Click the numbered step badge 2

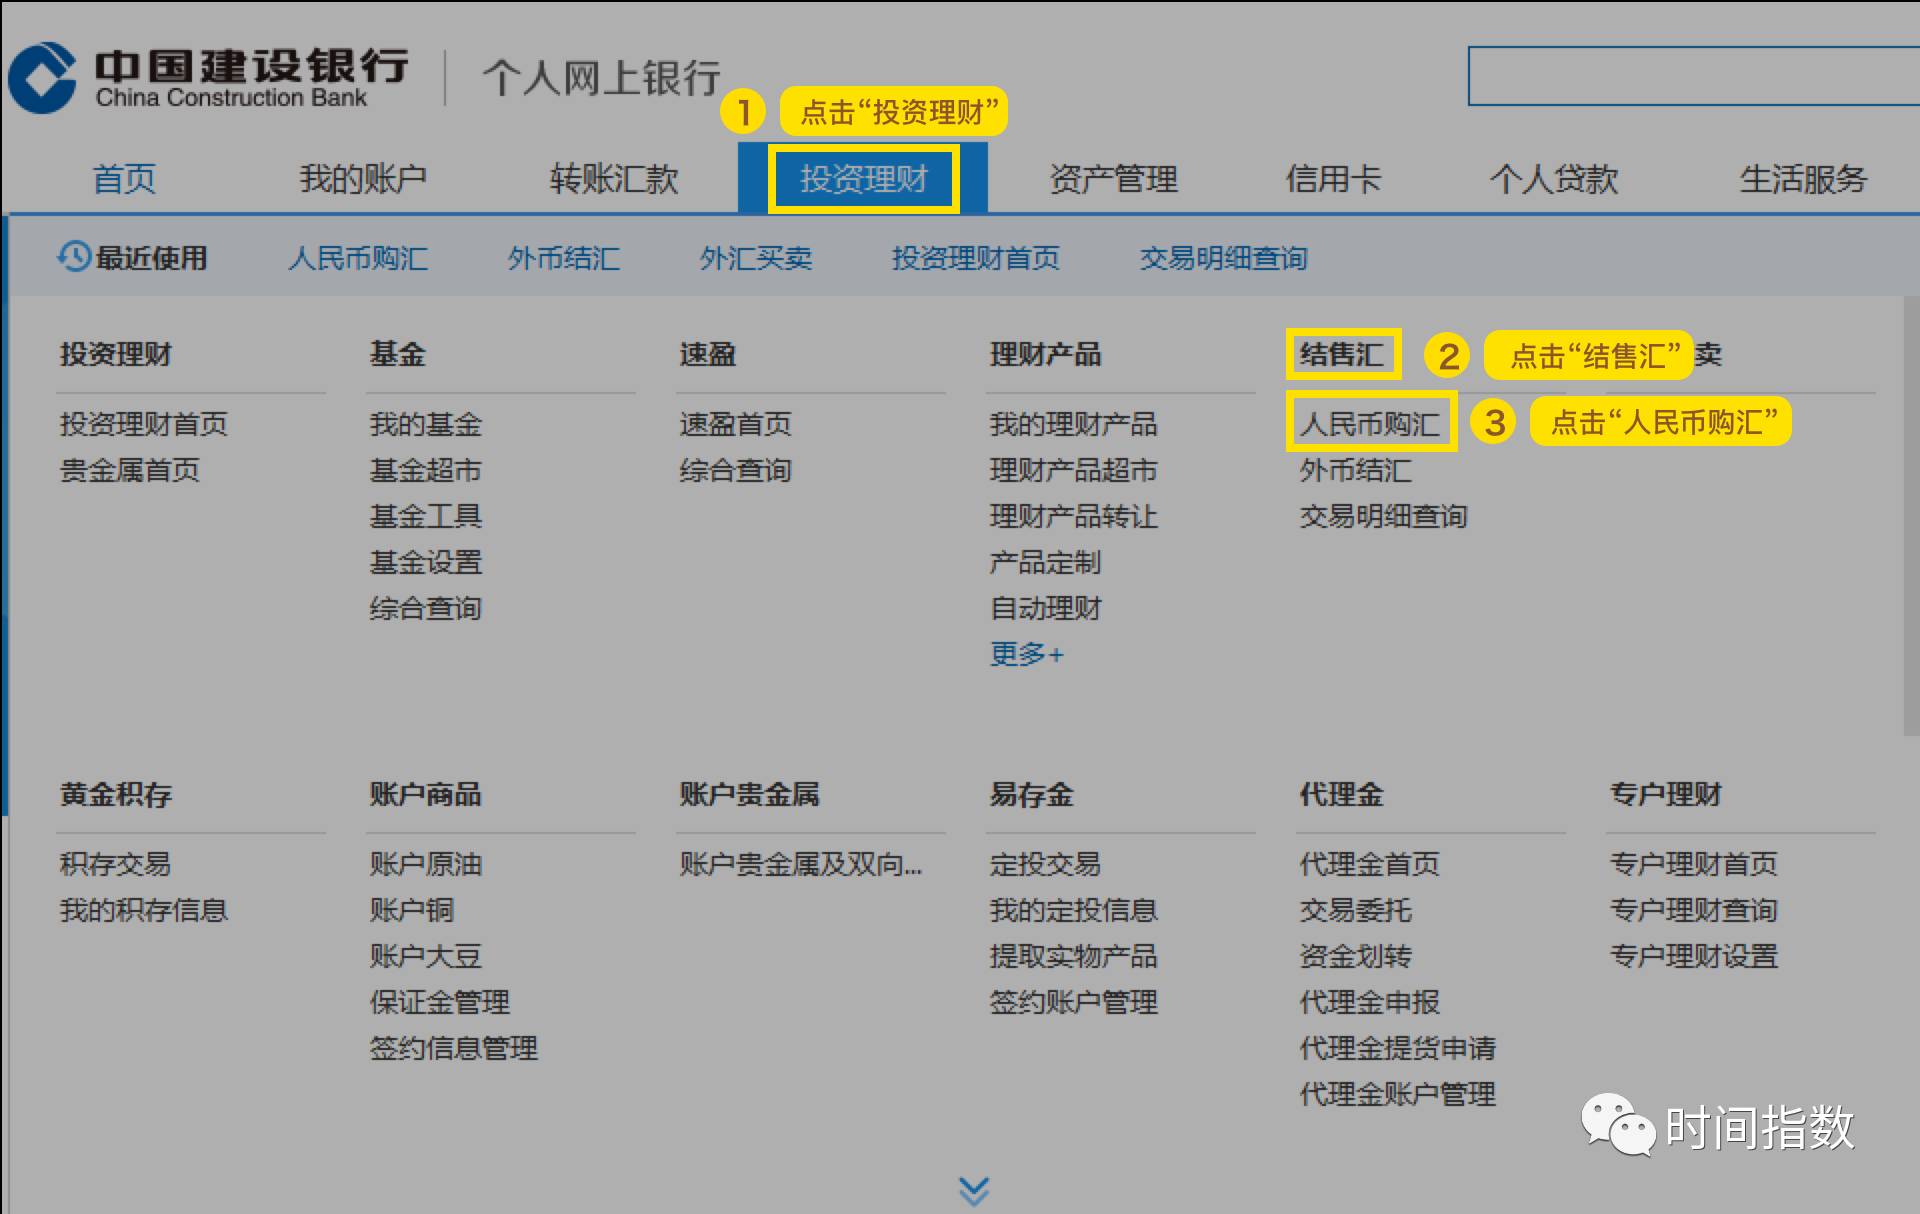pos(1449,356)
